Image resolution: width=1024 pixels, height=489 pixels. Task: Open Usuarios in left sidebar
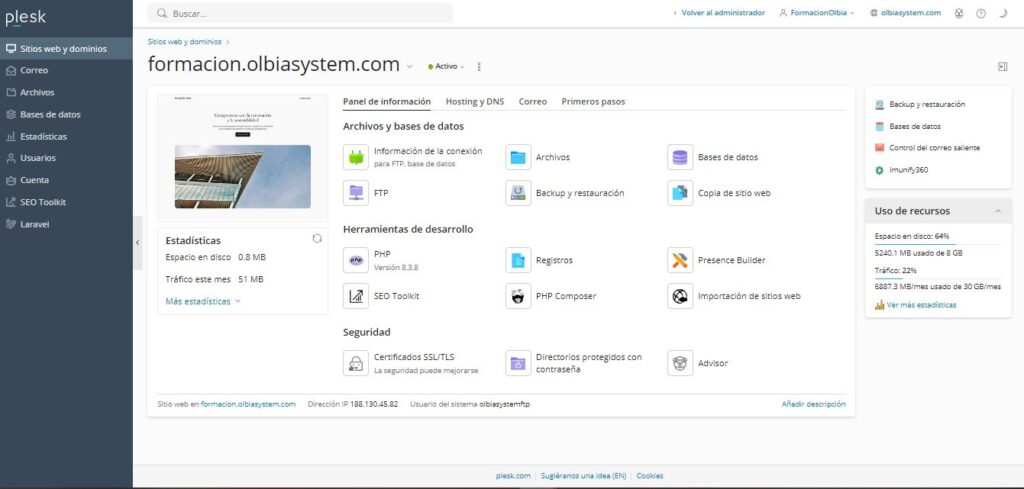coord(66,158)
